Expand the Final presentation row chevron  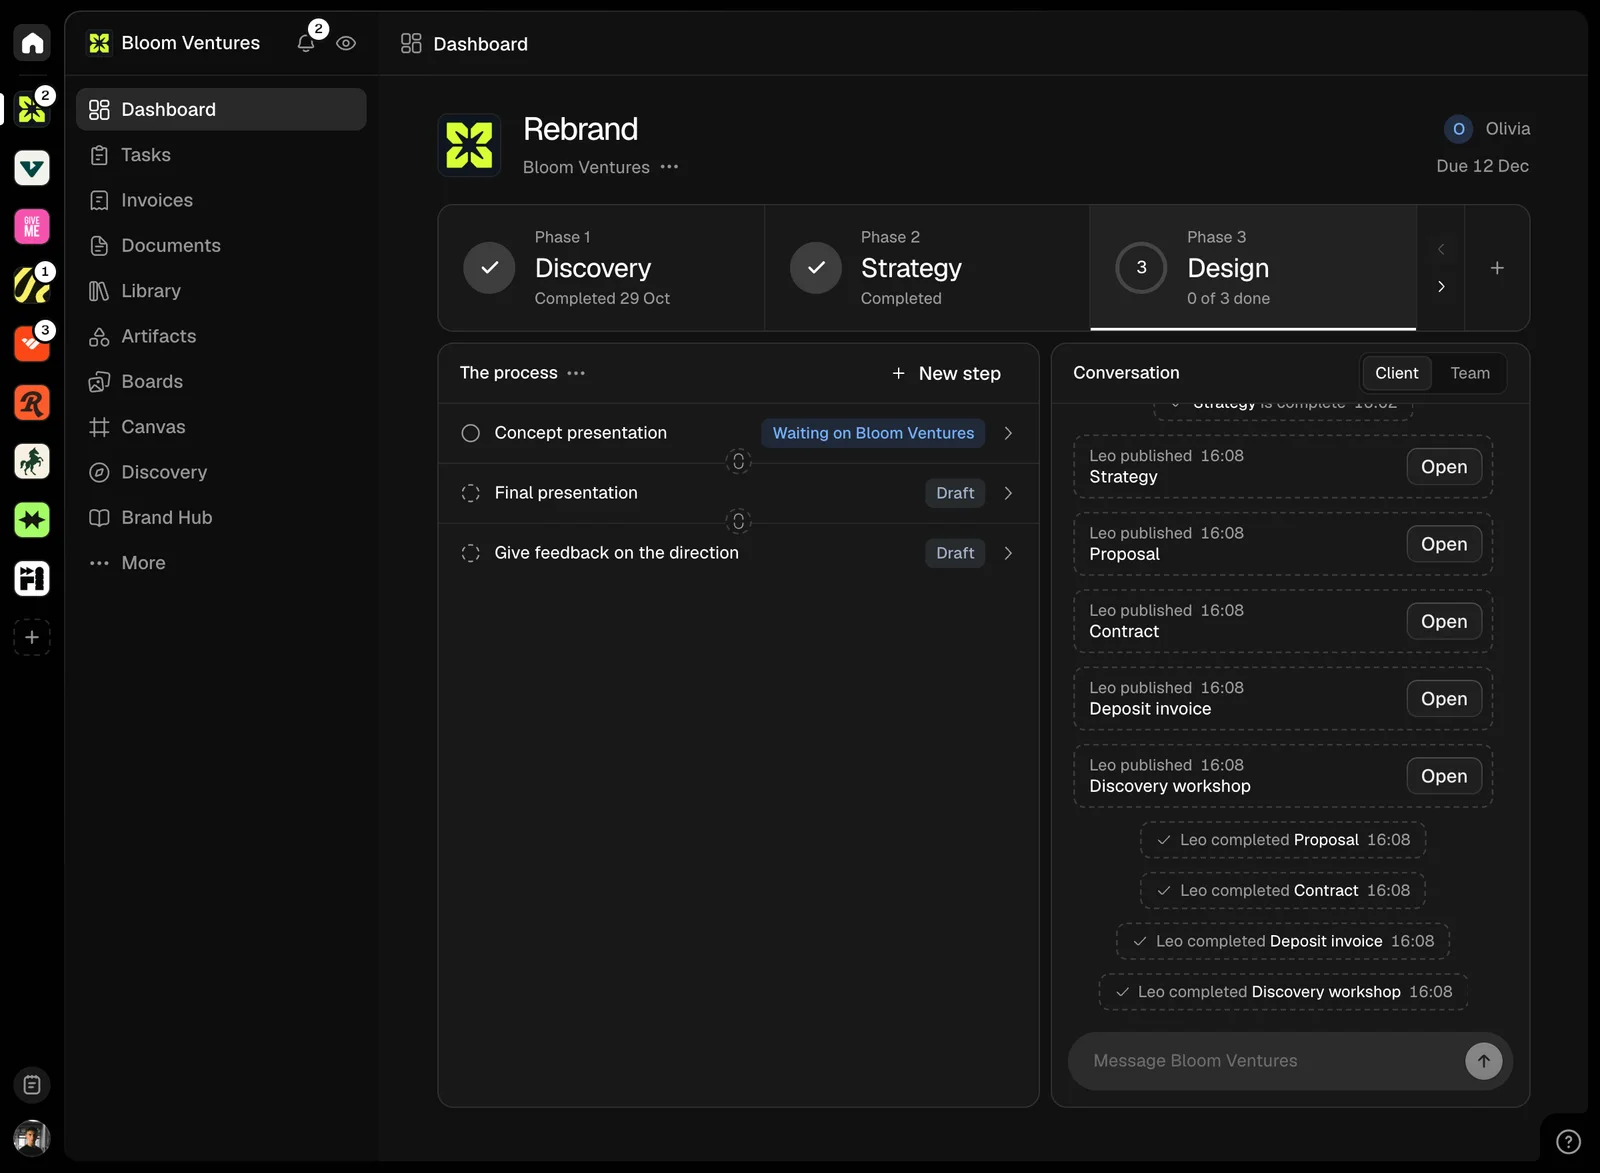coord(1008,493)
